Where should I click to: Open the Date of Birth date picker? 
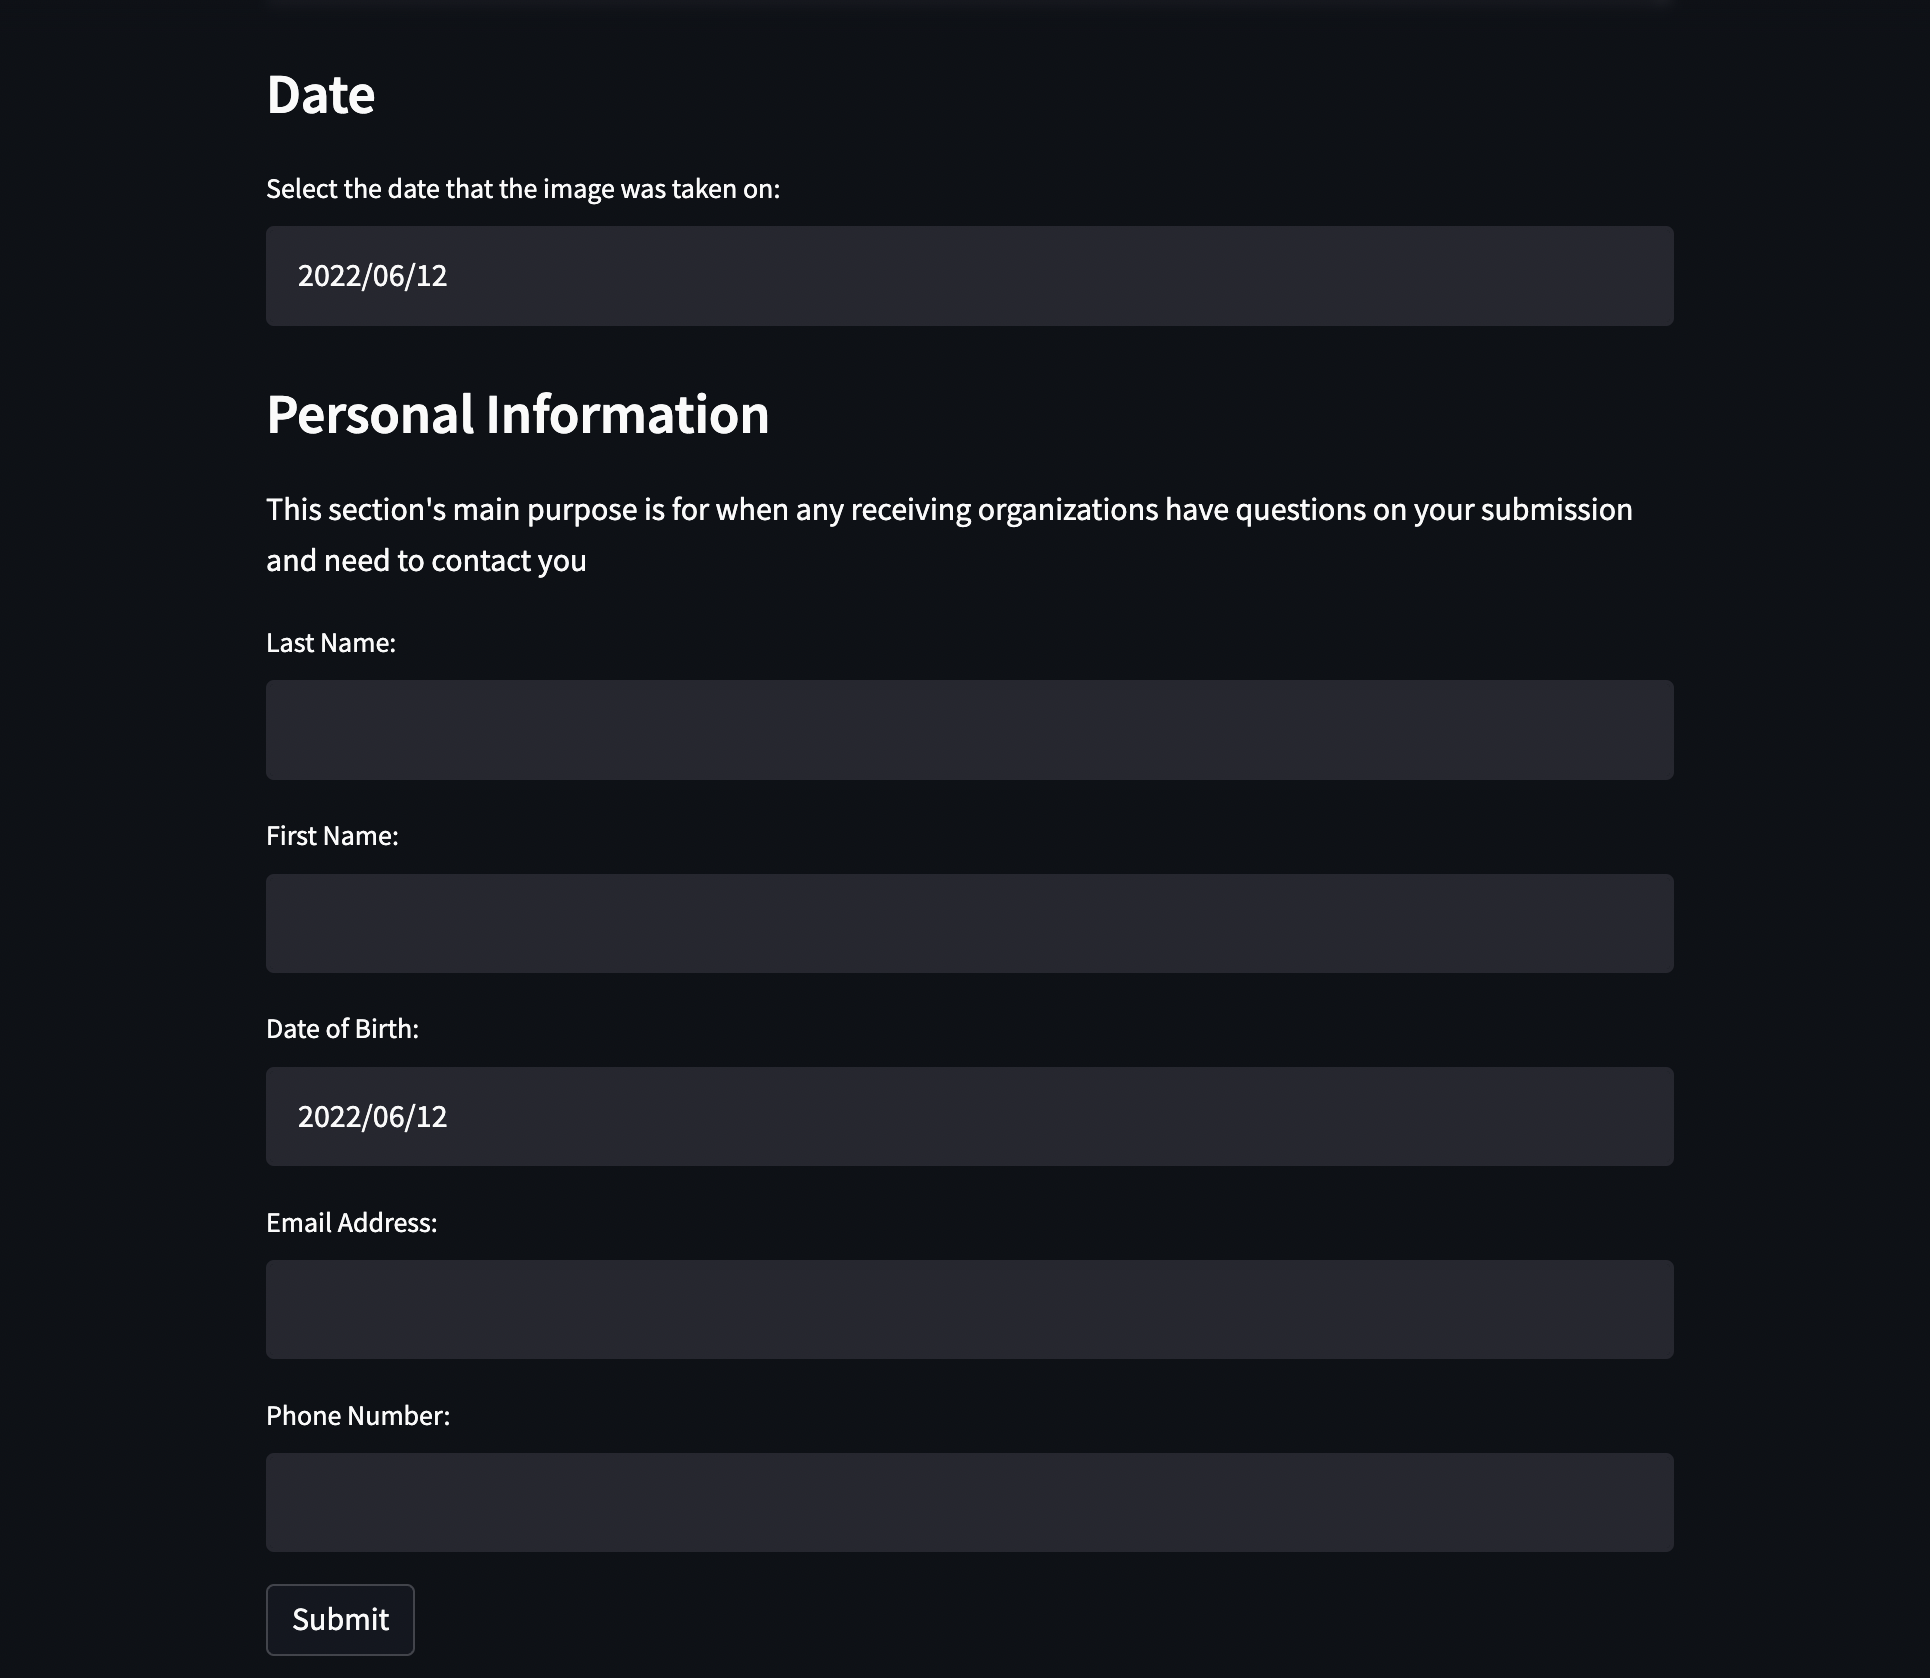[969, 1116]
